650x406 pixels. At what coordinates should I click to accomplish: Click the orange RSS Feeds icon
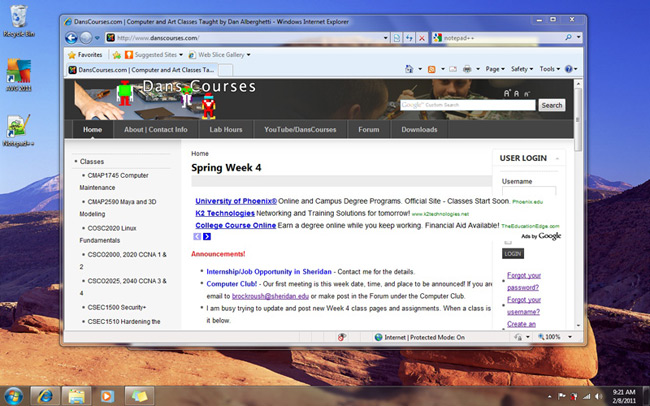pos(432,69)
